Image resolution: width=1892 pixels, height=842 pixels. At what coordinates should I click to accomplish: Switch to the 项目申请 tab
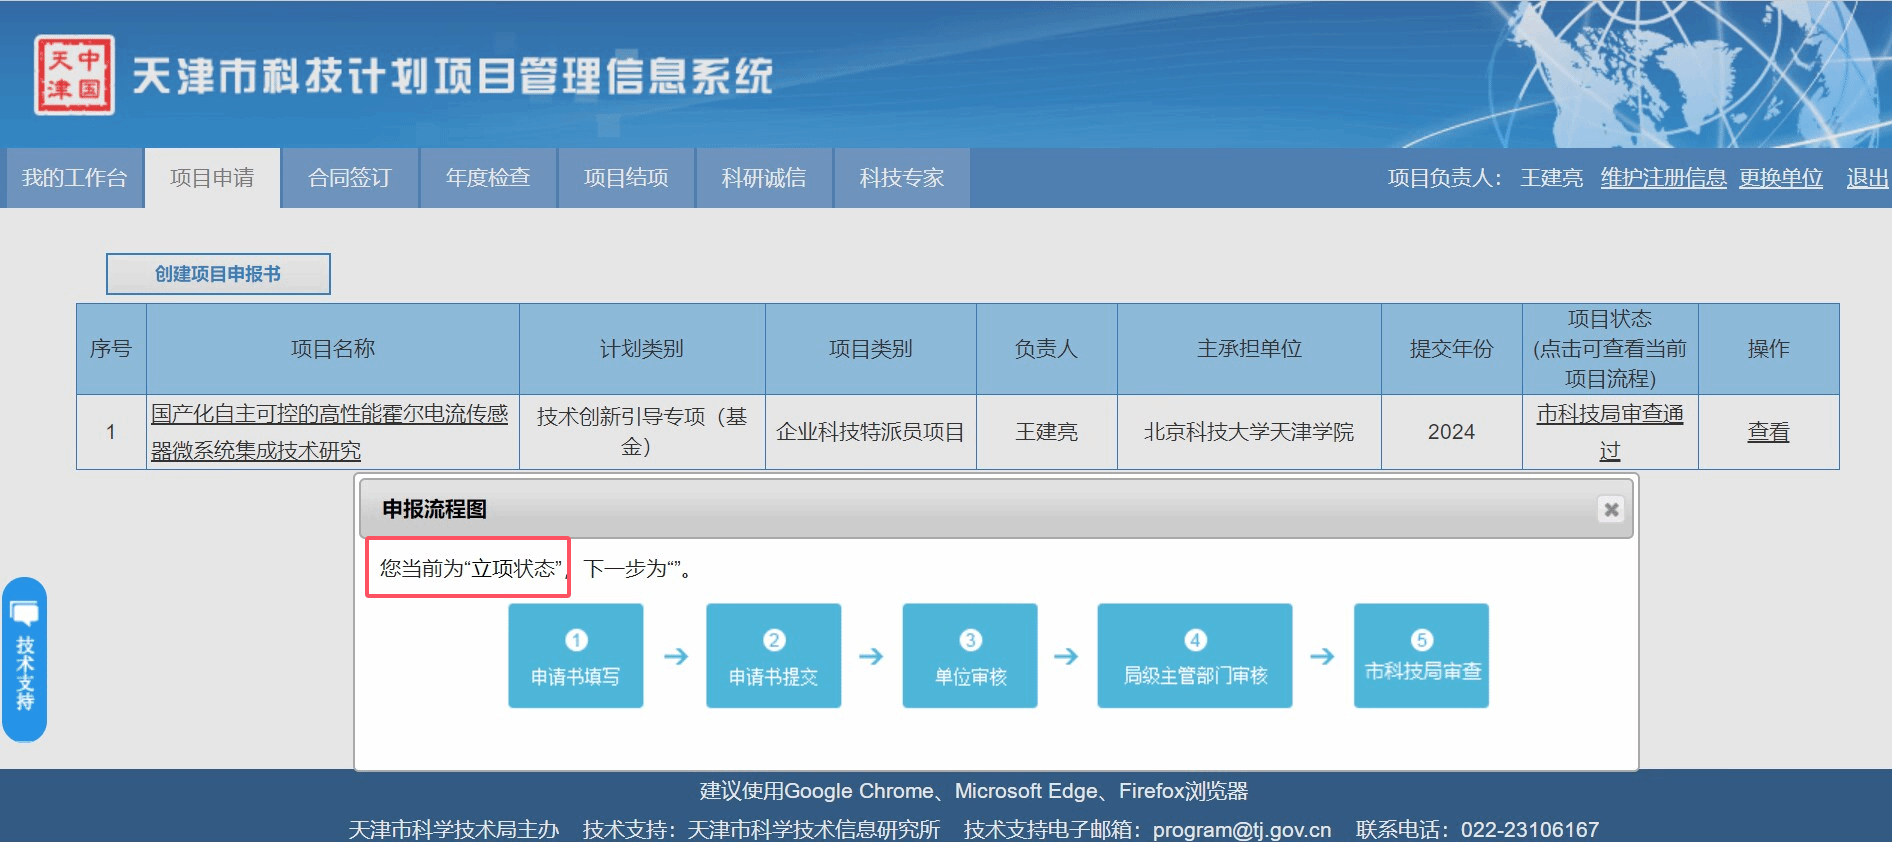point(212,178)
